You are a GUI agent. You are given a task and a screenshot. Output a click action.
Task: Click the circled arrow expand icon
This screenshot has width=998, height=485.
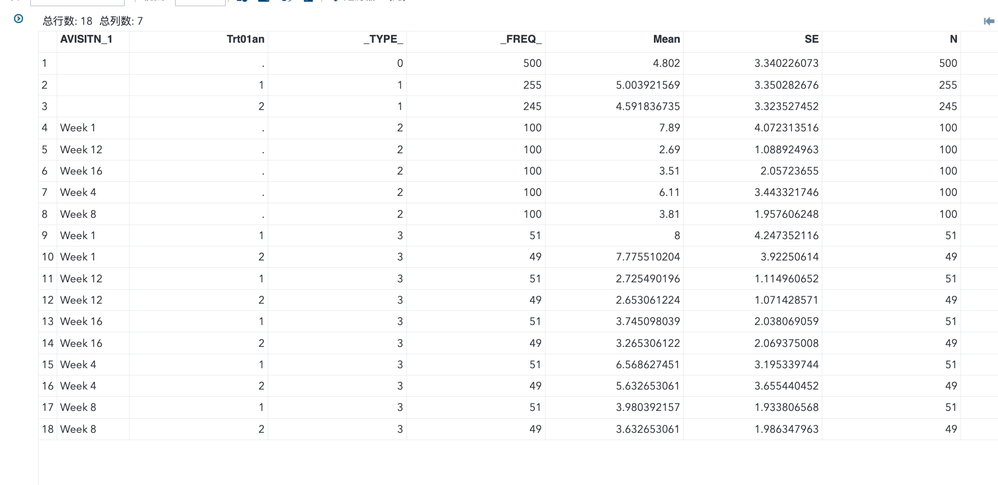(x=18, y=19)
